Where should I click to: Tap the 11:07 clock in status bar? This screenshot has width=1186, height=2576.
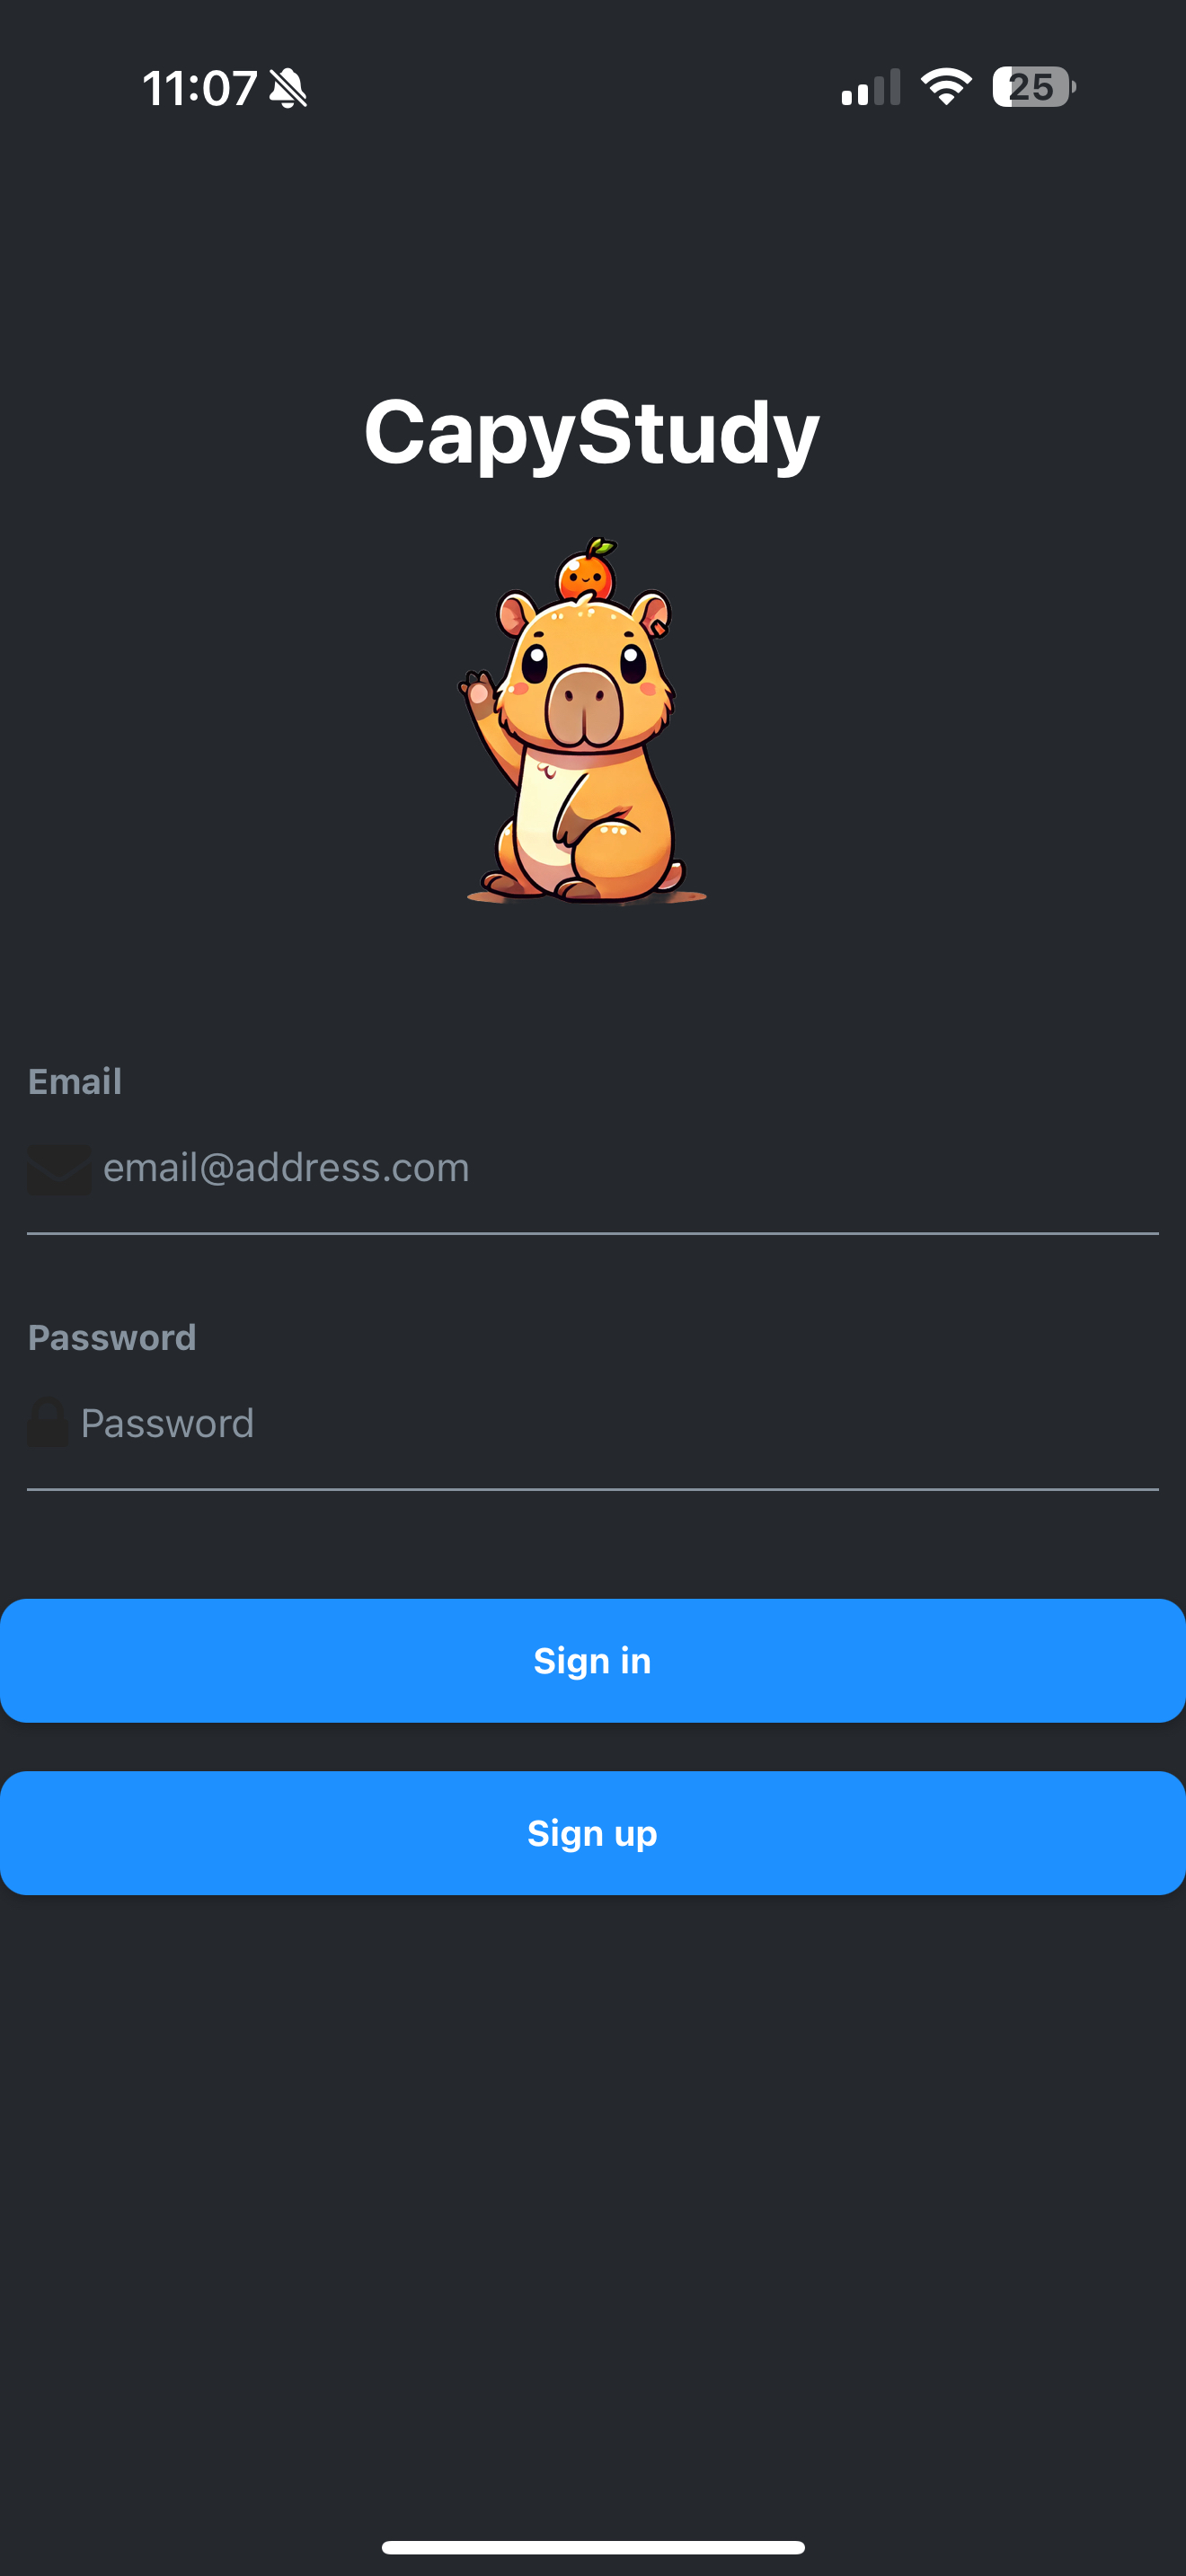[200, 88]
